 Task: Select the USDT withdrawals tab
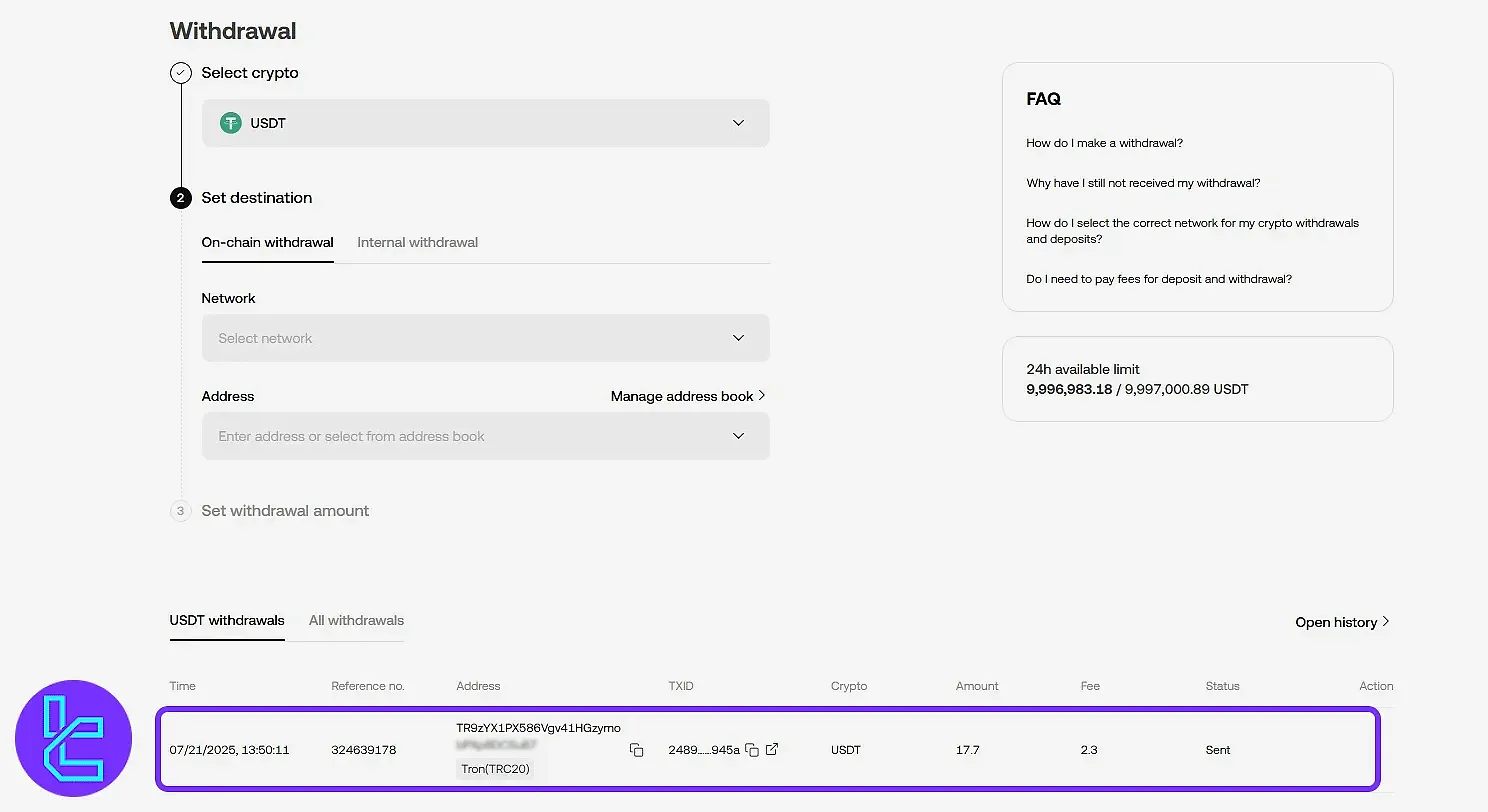pyautogui.click(x=227, y=620)
